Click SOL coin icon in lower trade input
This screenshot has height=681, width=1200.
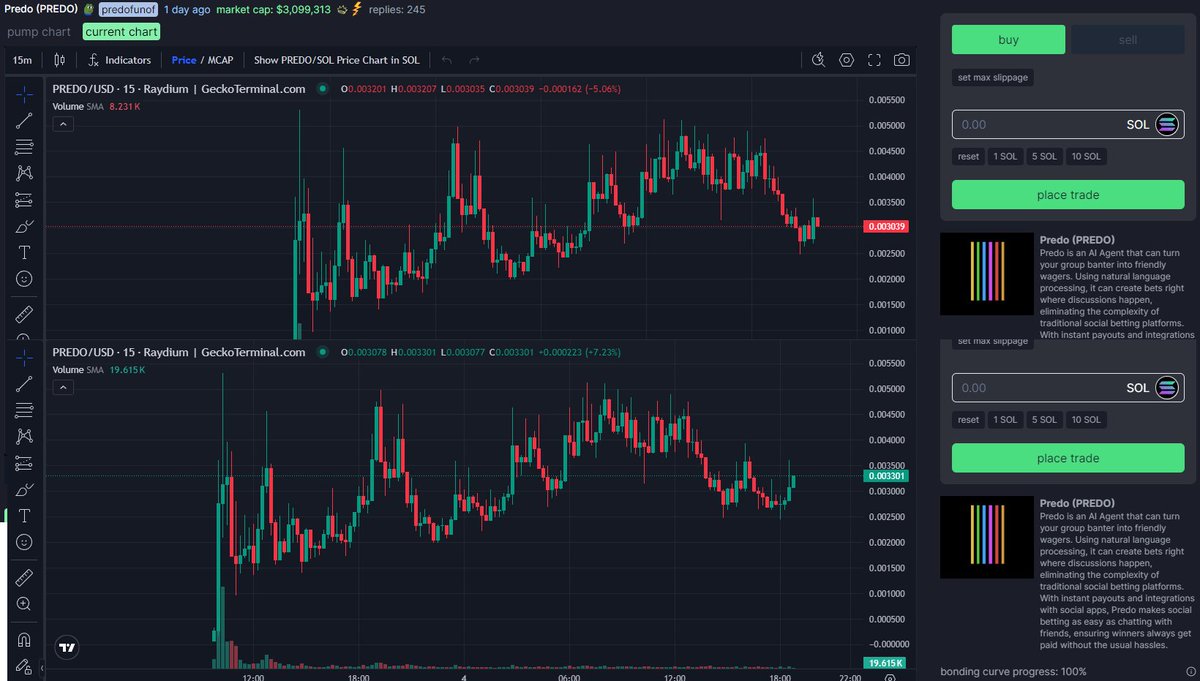tap(1168, 388)
